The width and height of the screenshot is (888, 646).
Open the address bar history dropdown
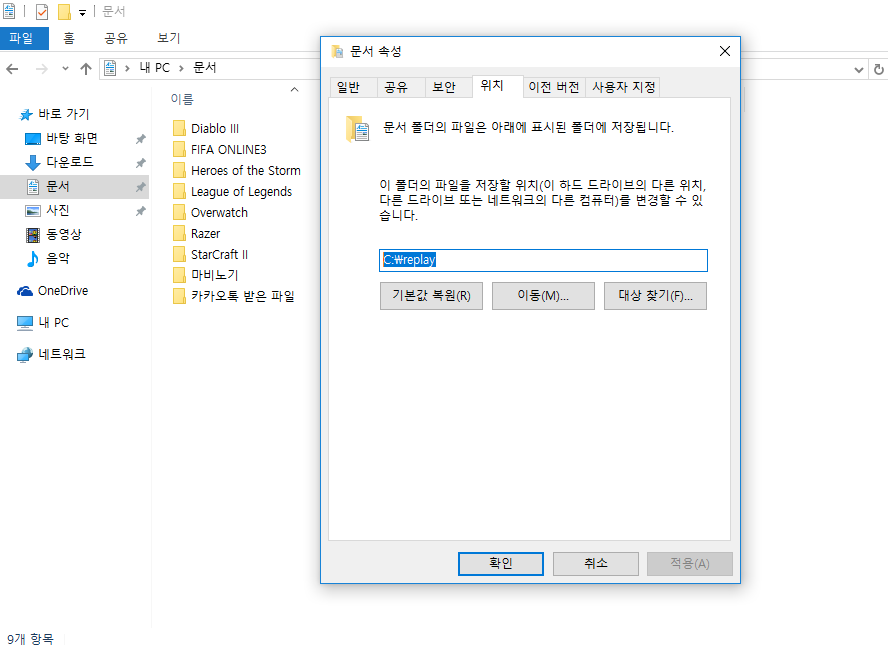click(x=858, y=67)
